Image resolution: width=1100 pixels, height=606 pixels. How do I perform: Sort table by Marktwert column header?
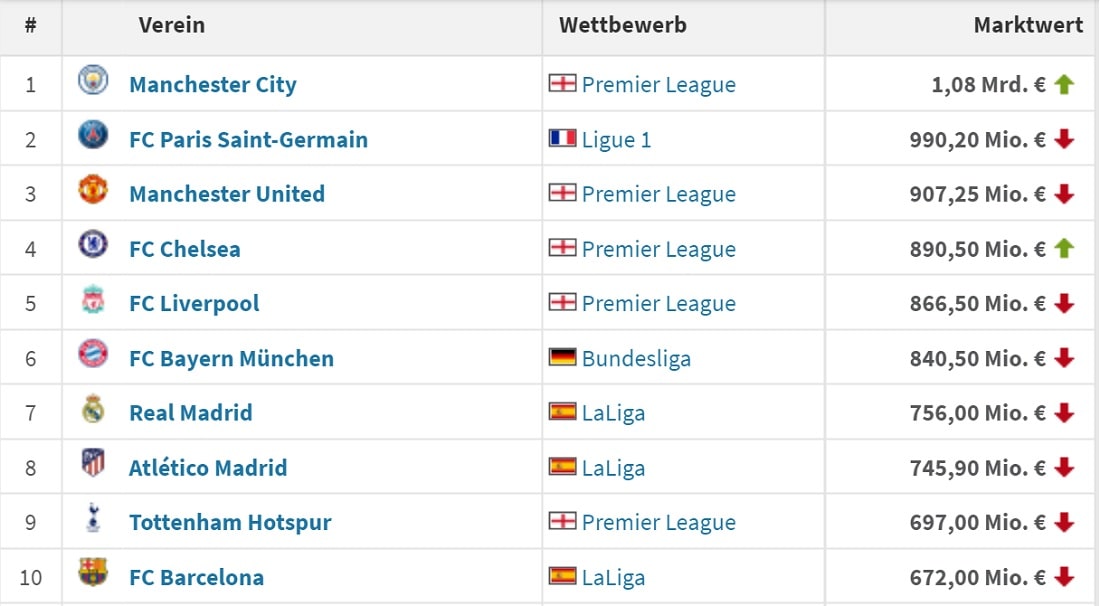pyautogui.click(x=1028, y=26)
